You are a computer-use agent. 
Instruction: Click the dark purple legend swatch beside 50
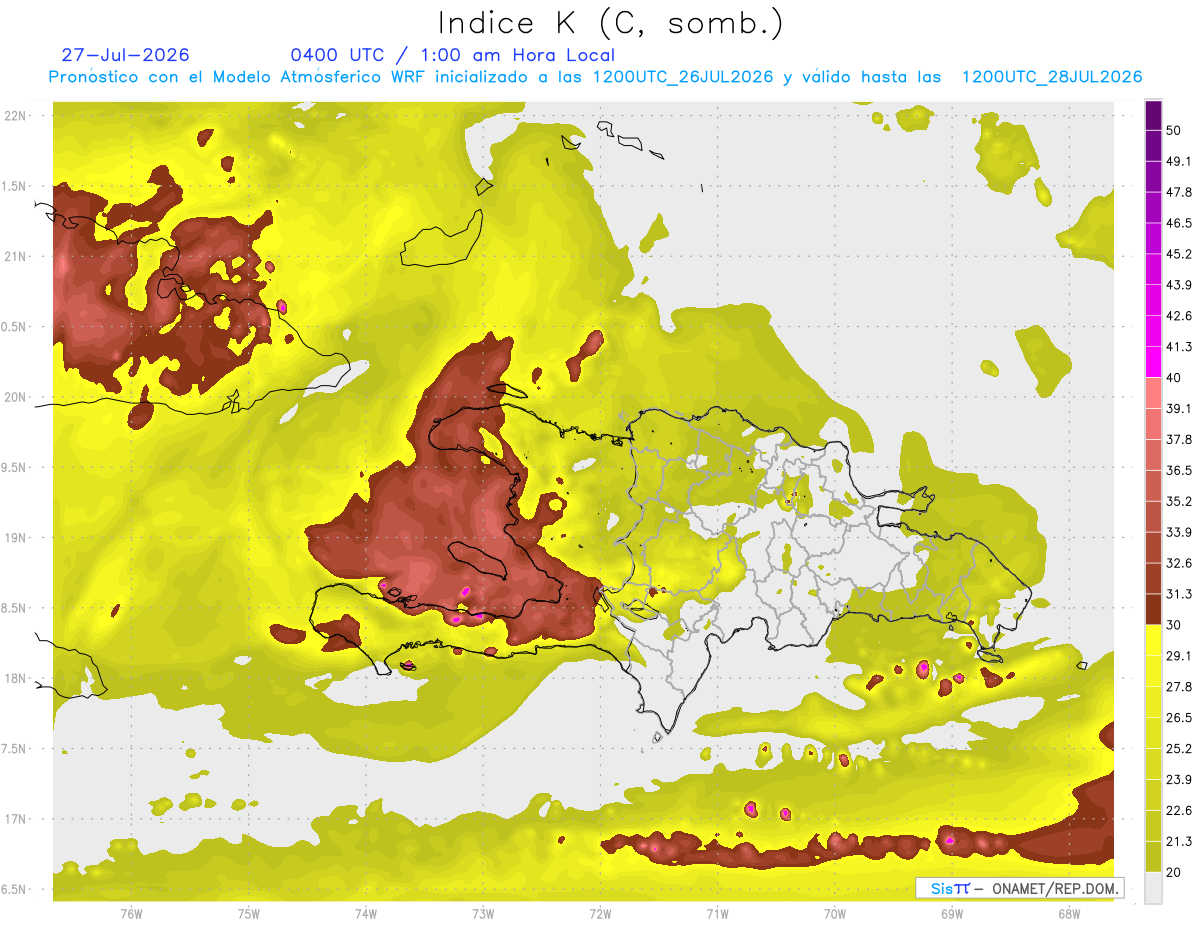[x=1153, y=115]
